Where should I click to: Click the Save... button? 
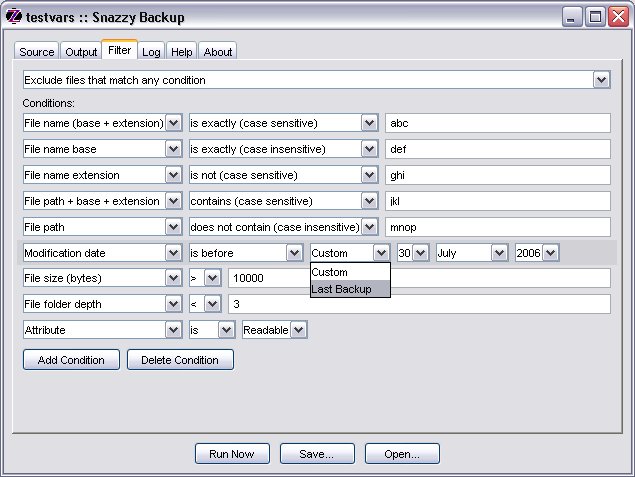317,454
